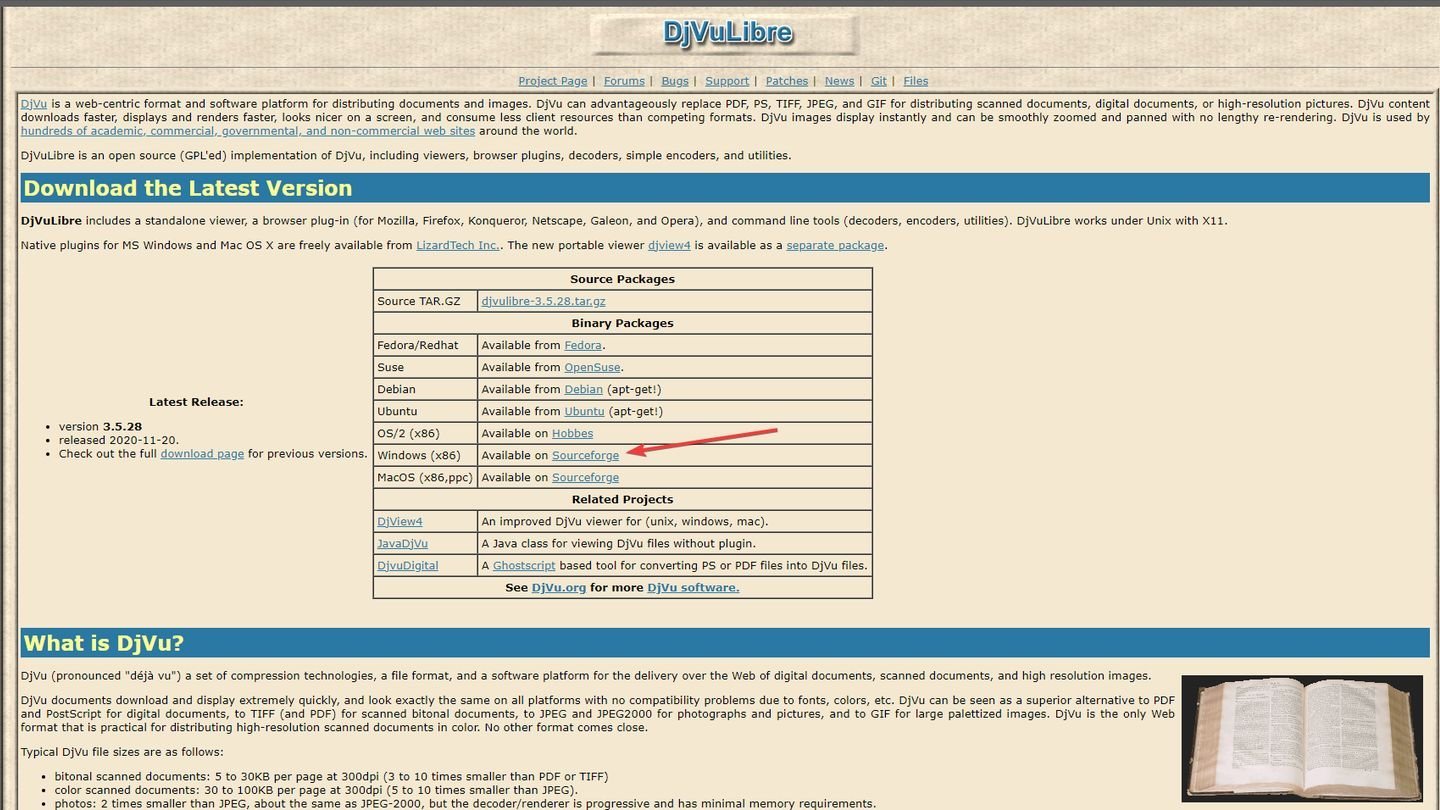
Task: Open the Support navigation link
Action: pos(727,81)
